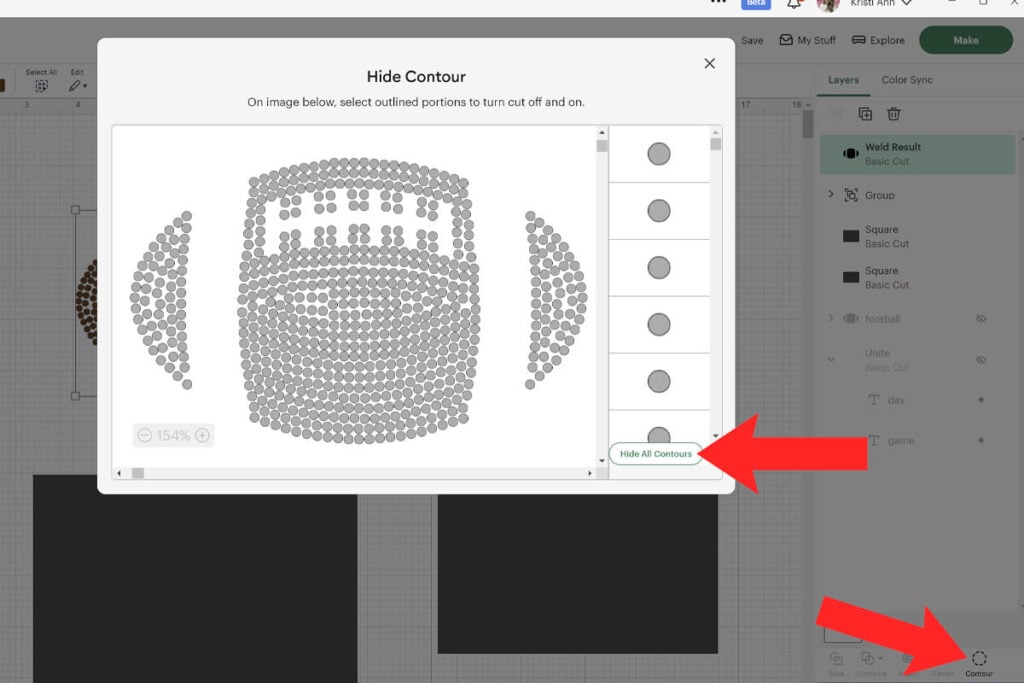Zoom out the contour preview
Image resolution: width=1024 pixels, height=683 pixels.
pyautogui.click(x=144, y=436)
